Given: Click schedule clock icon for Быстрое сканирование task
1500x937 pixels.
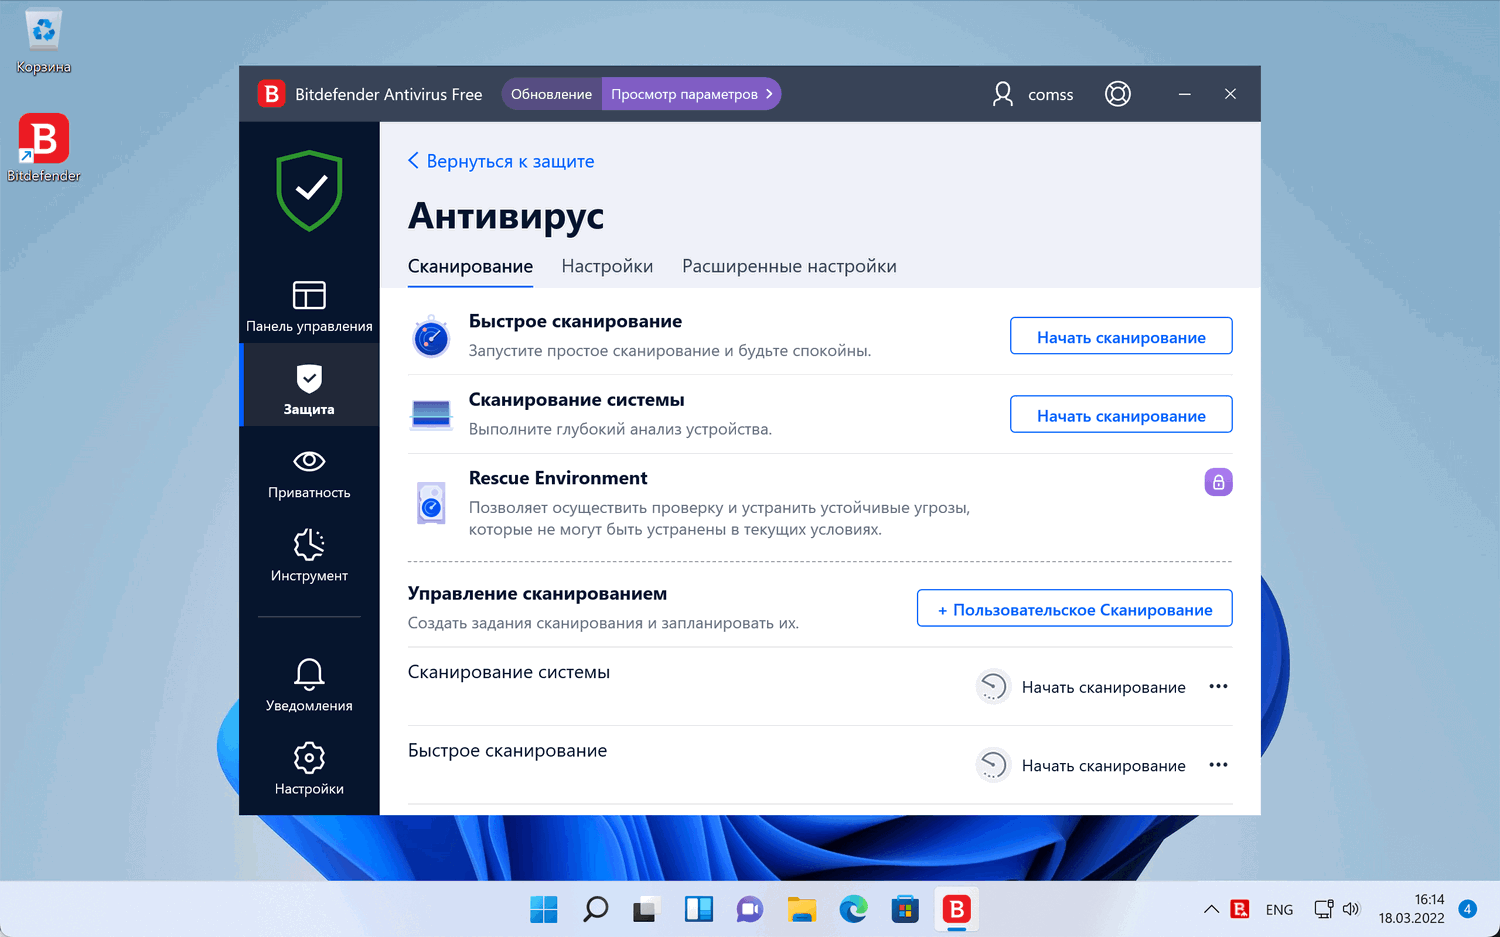Looking at the screenshot, I should [993, 765].
